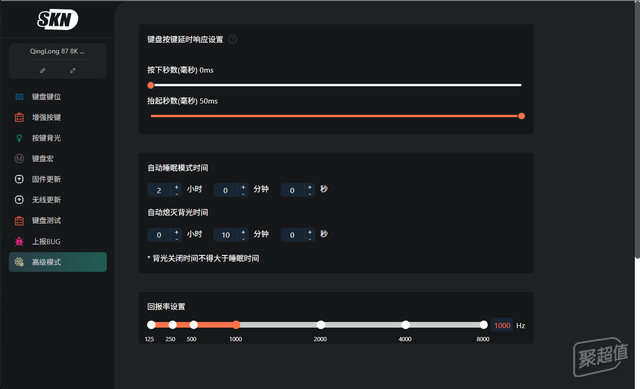Increase sleep hours with the plus button
The height and width of the screenshot is (389, 640).
[x=176, y=187]
